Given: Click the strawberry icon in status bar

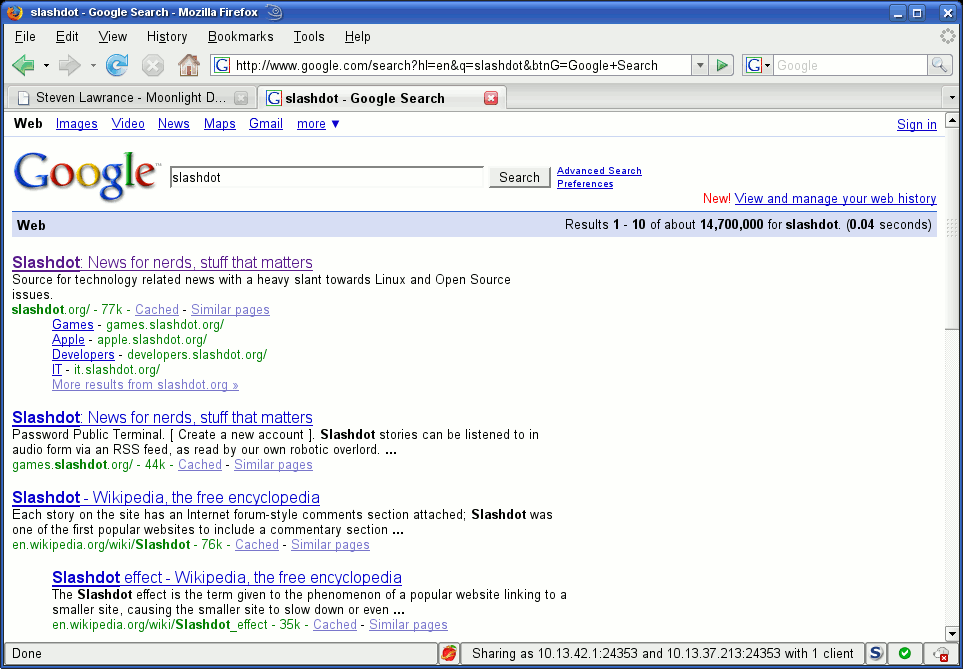Looking at the screenshot, I should 449,653.
